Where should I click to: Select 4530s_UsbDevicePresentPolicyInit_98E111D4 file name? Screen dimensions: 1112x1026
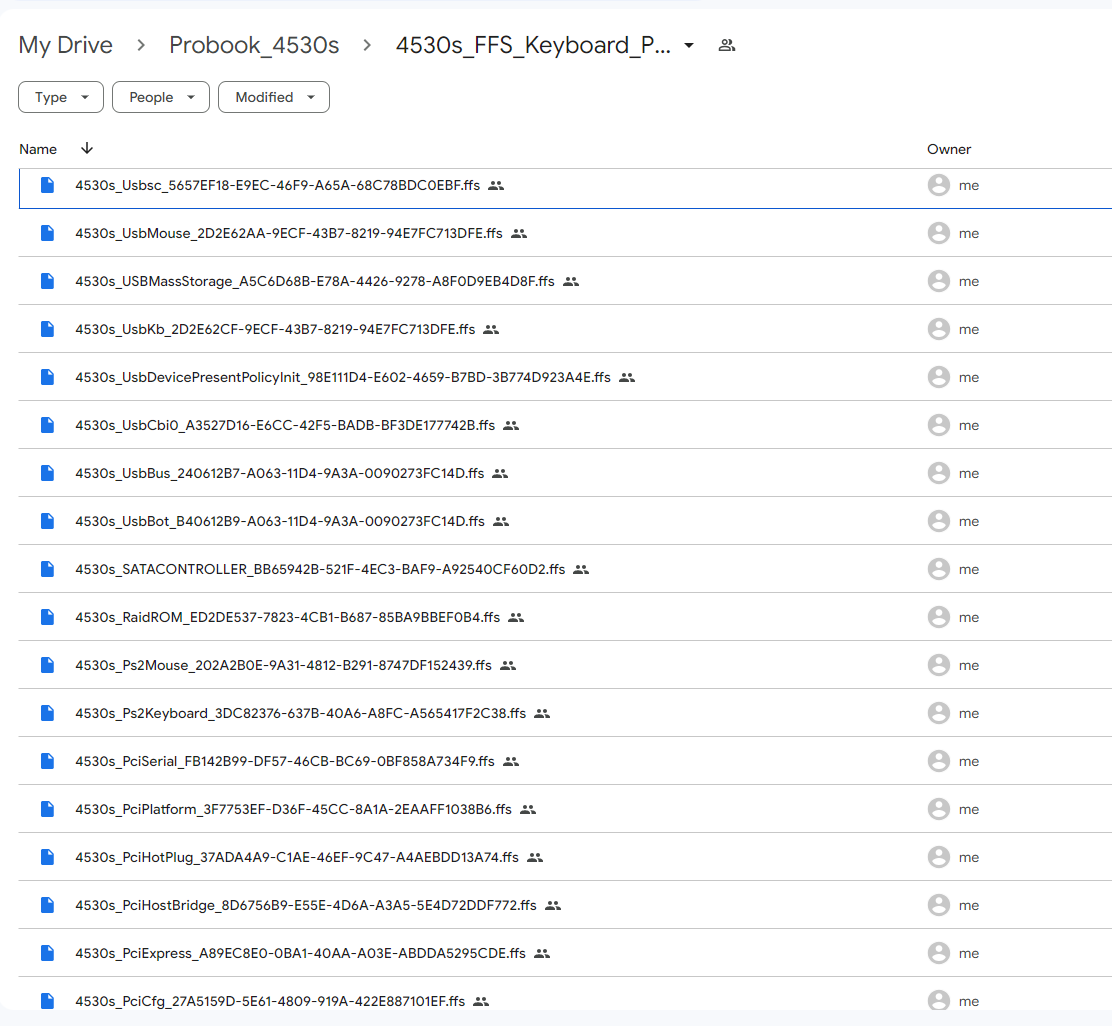pyautogui.click(x=343, y=377)
